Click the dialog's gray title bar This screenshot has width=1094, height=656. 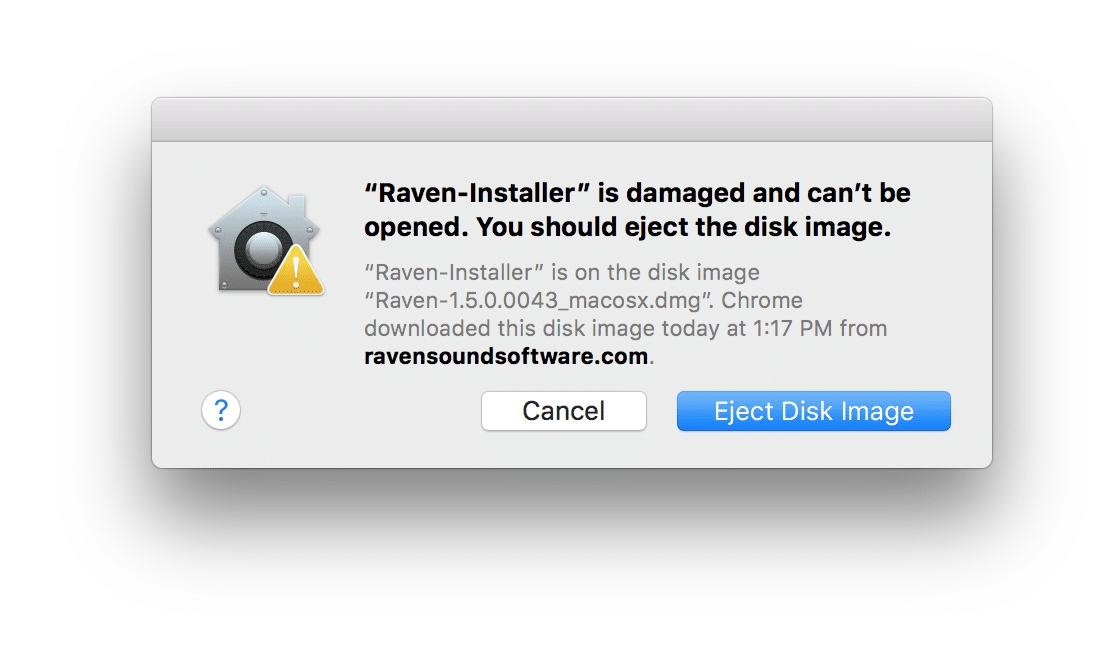572,120
